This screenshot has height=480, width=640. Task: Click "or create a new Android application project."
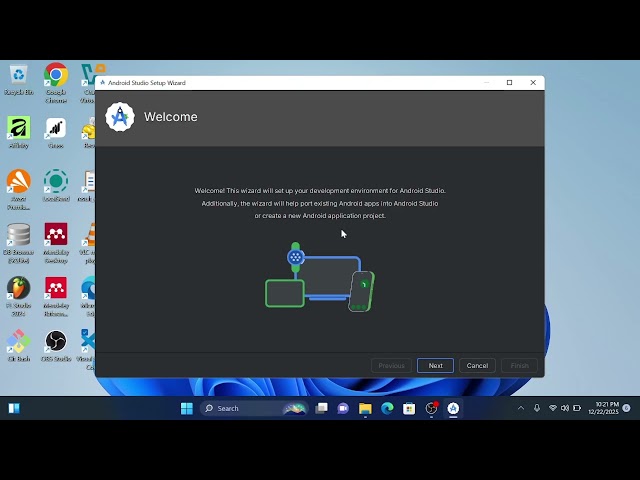[x=320, y=216]
